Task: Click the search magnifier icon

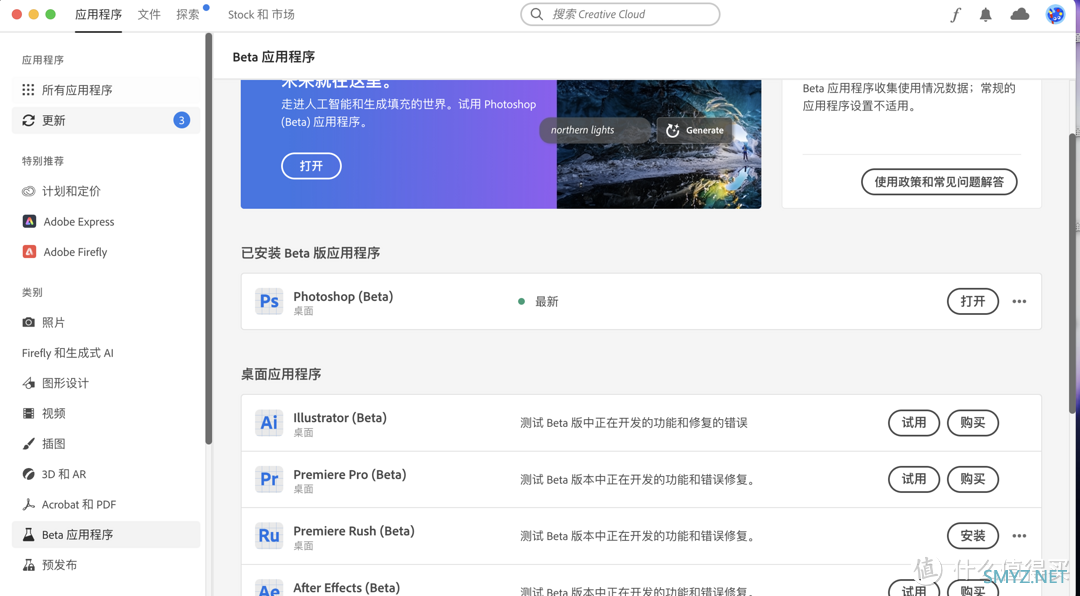Action: pyautogui.click(x=537, y=14)
